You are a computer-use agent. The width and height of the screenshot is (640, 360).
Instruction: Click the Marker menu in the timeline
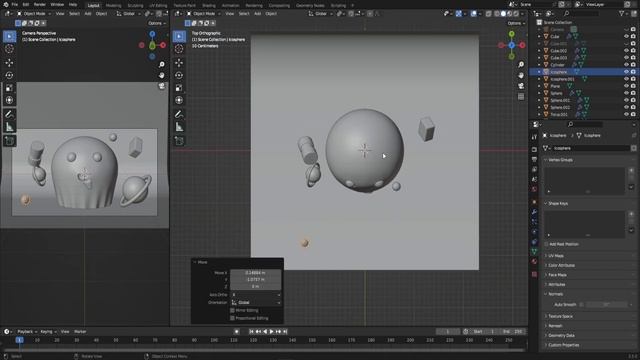pos(80,332)
